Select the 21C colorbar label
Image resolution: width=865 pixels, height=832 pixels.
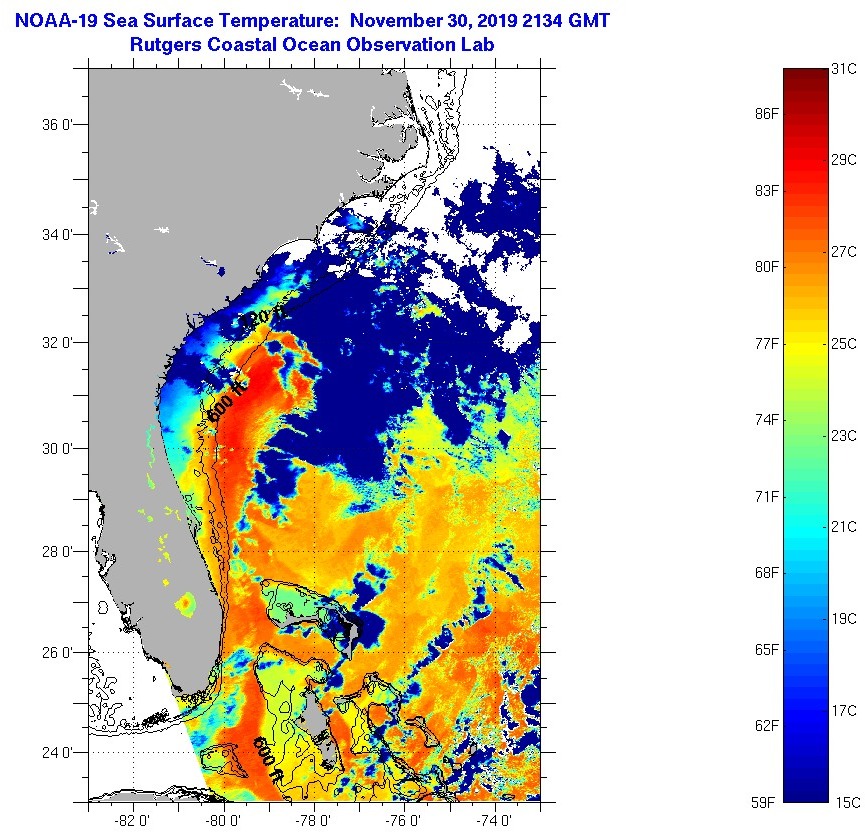[845, 527]
